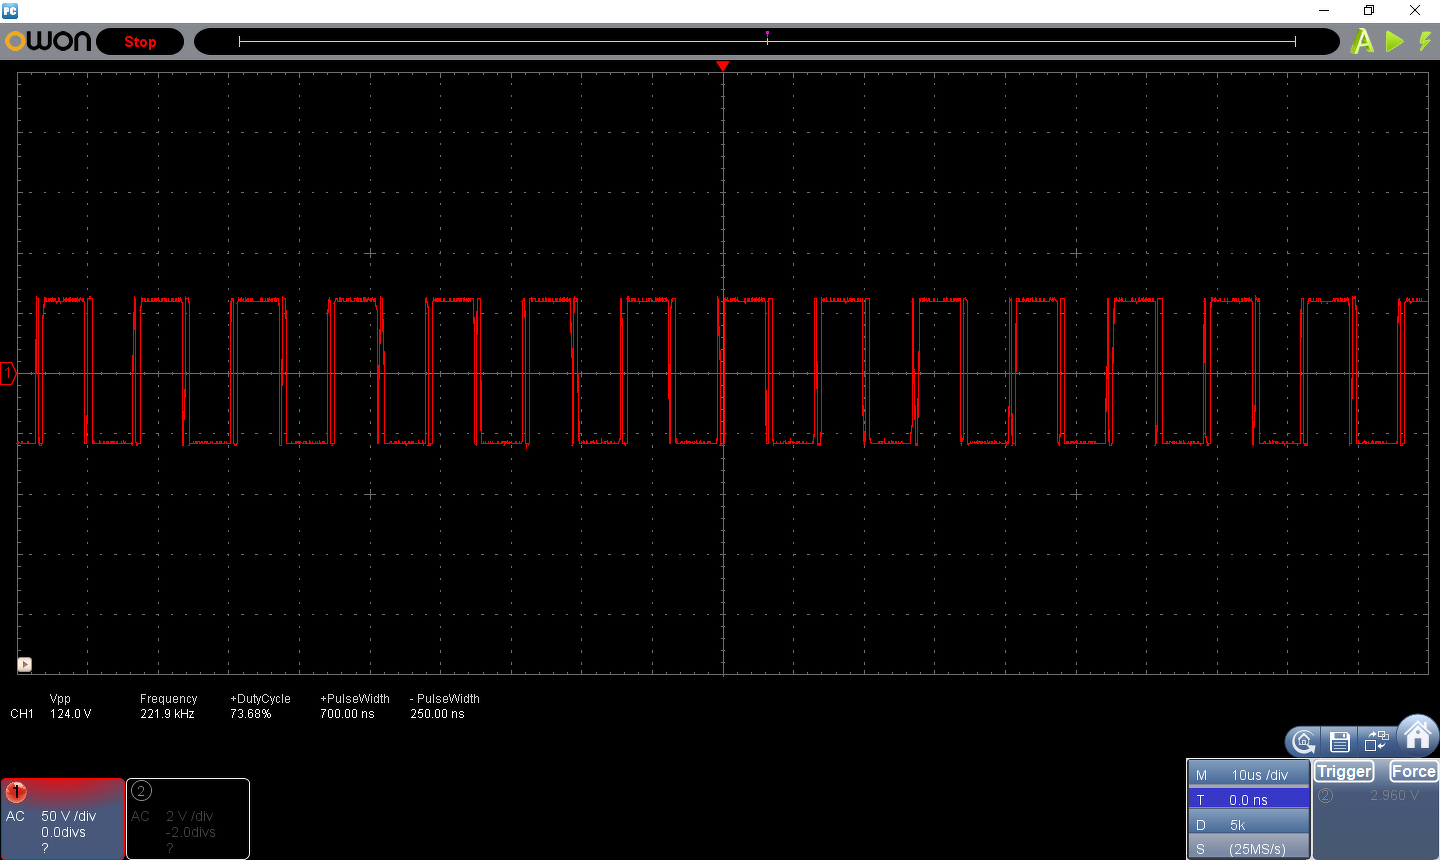Open the home menu icon
The image size is (1440, 860).
coord(1418,735)
